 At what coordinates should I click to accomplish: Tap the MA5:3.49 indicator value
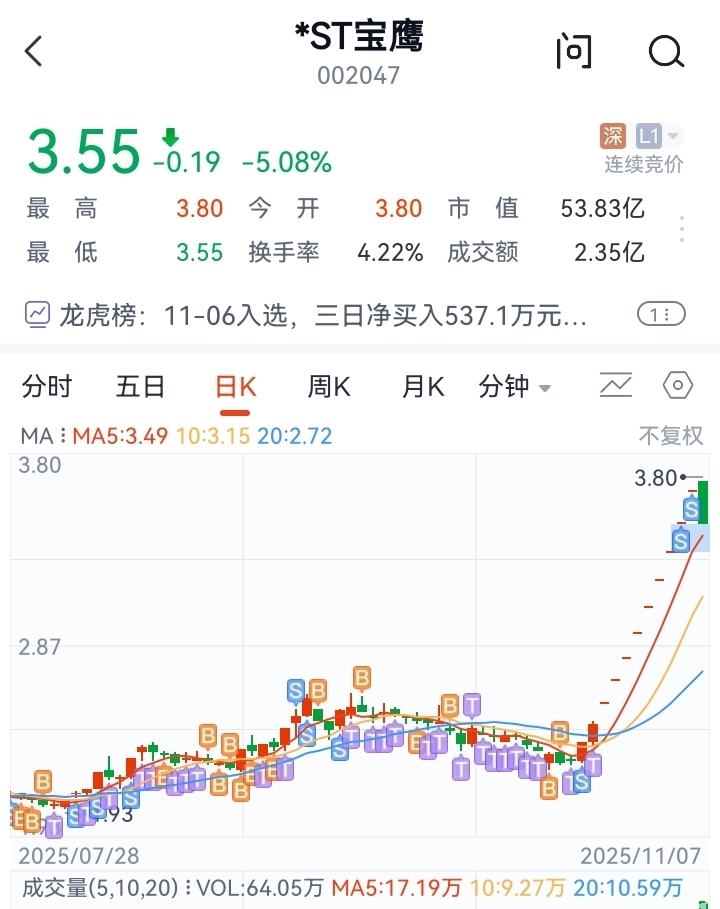tap(120, 436)
